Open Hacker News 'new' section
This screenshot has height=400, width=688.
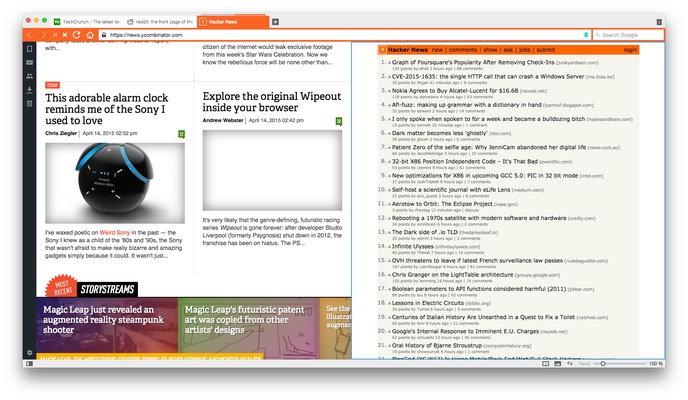tap(437, 50)
